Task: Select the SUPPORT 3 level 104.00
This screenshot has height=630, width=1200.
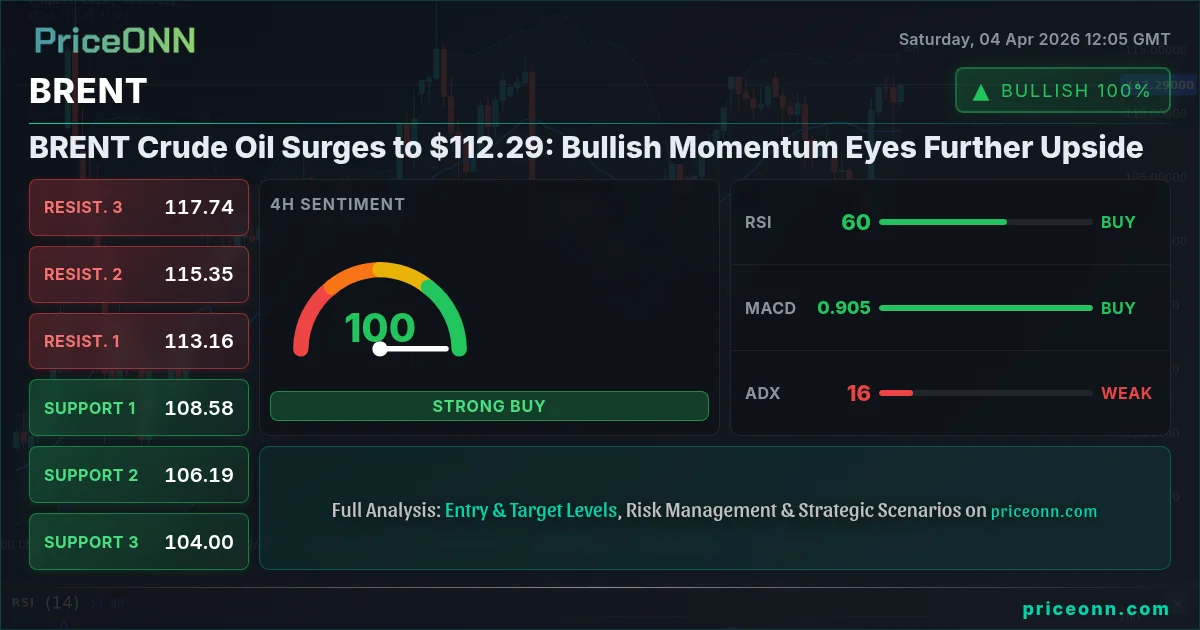Action: (x=139, y=542)
